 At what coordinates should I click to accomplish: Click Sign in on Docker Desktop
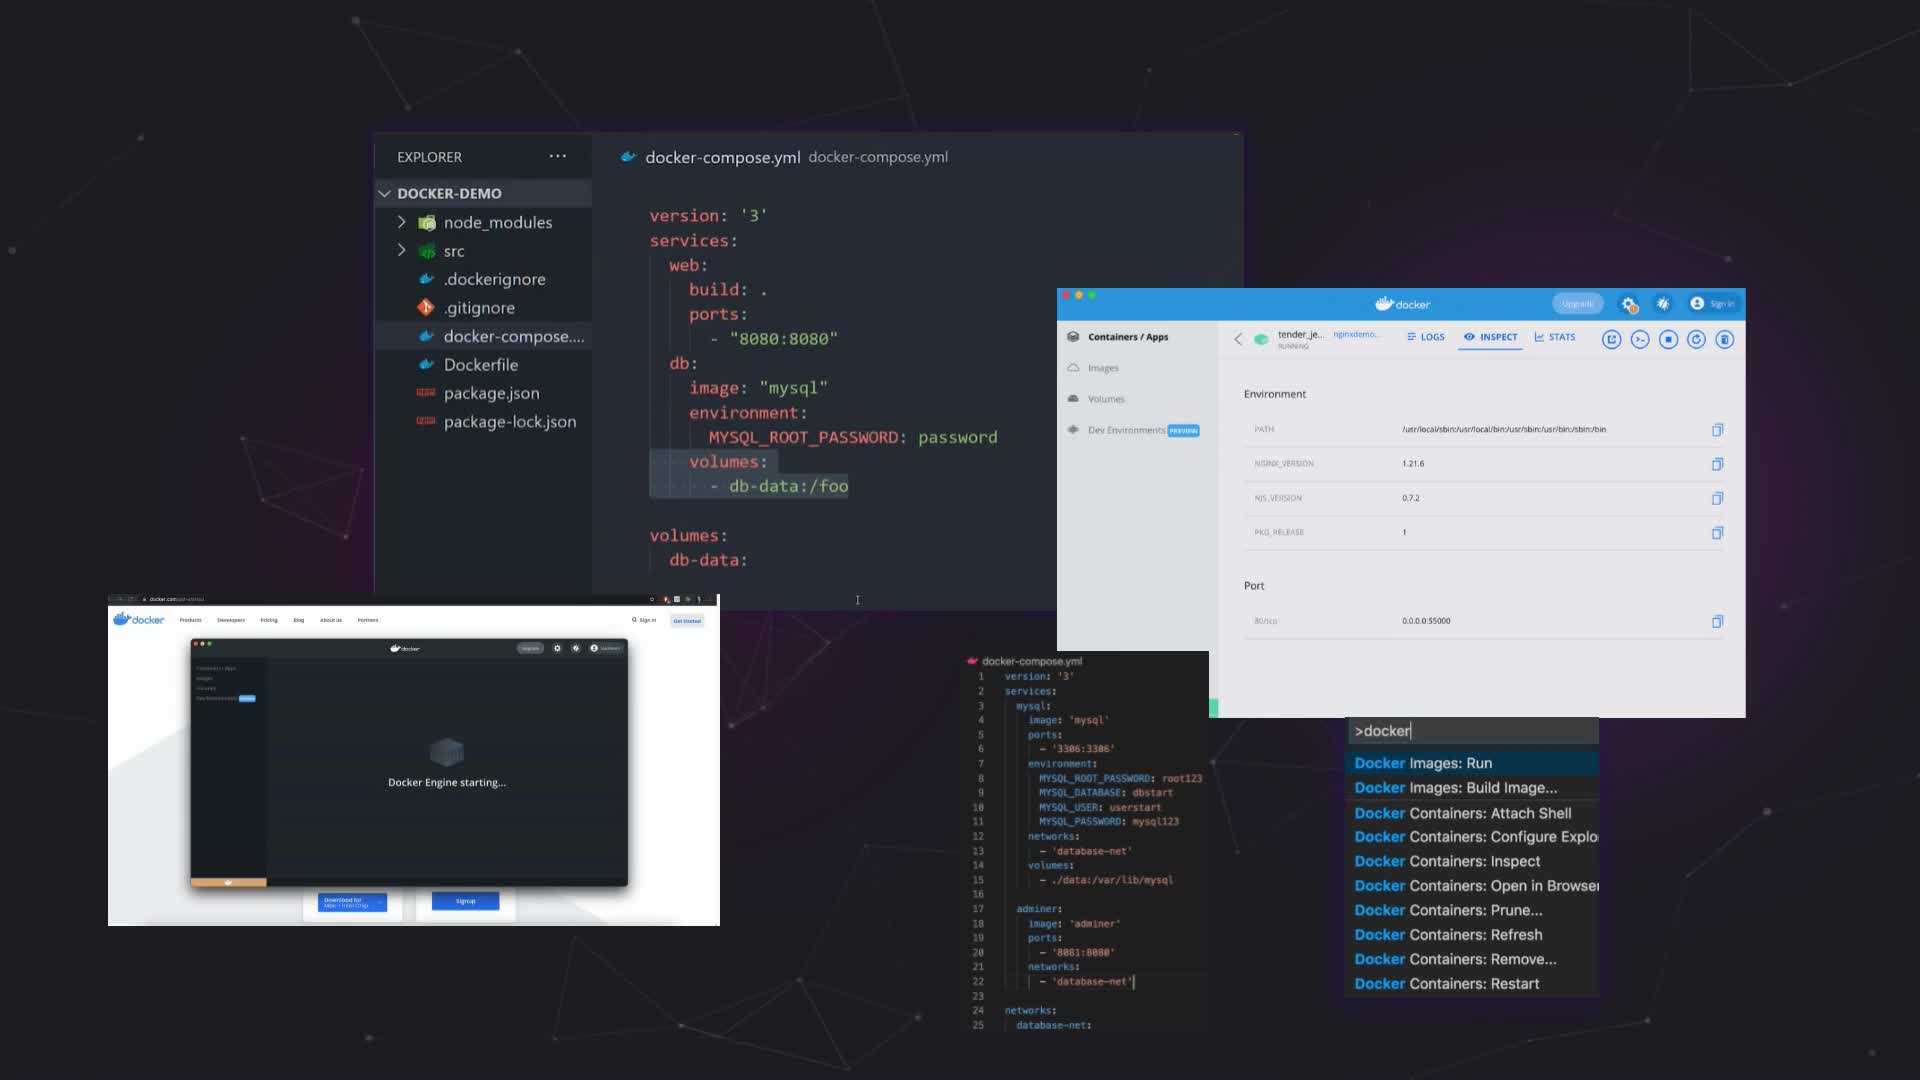1712,304
